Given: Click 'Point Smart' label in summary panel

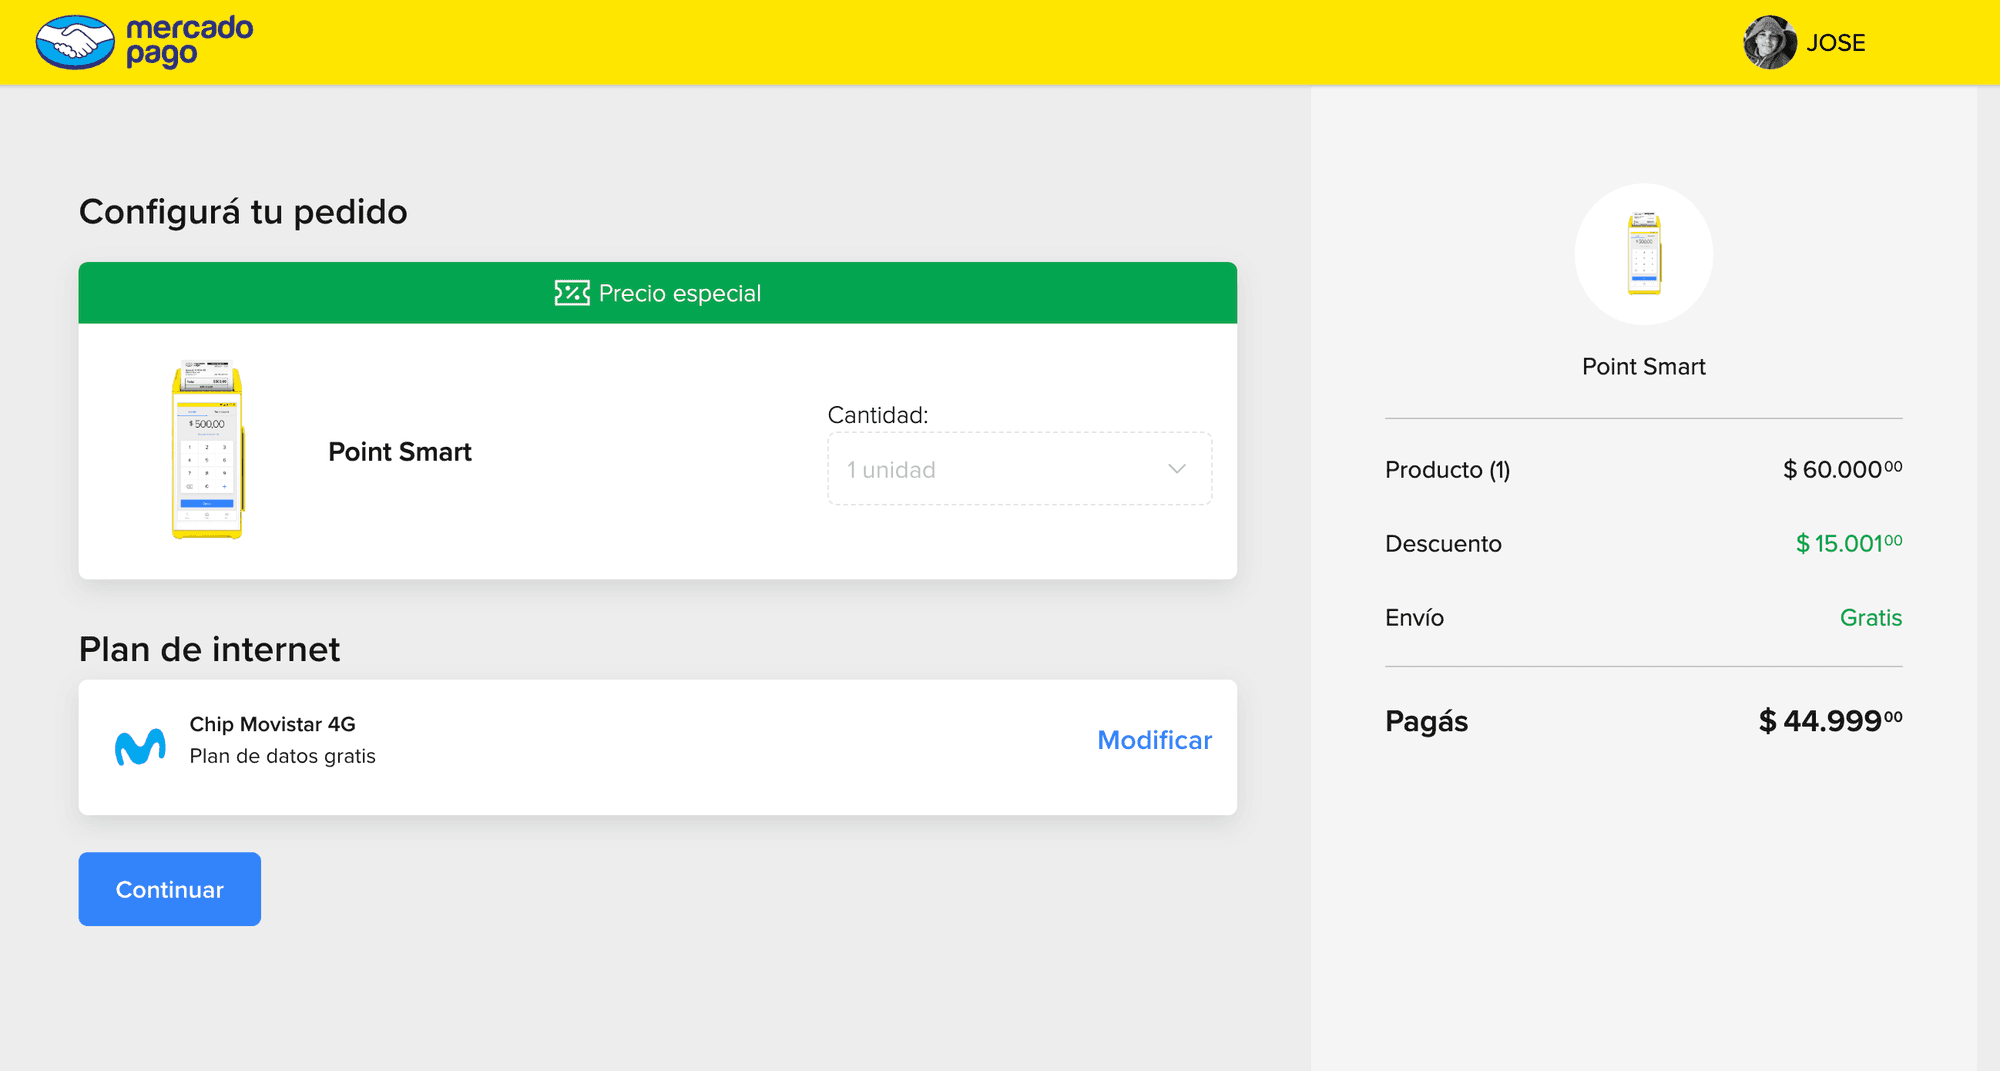Looking at the screenshot, I should click(x=1644, y=367).
